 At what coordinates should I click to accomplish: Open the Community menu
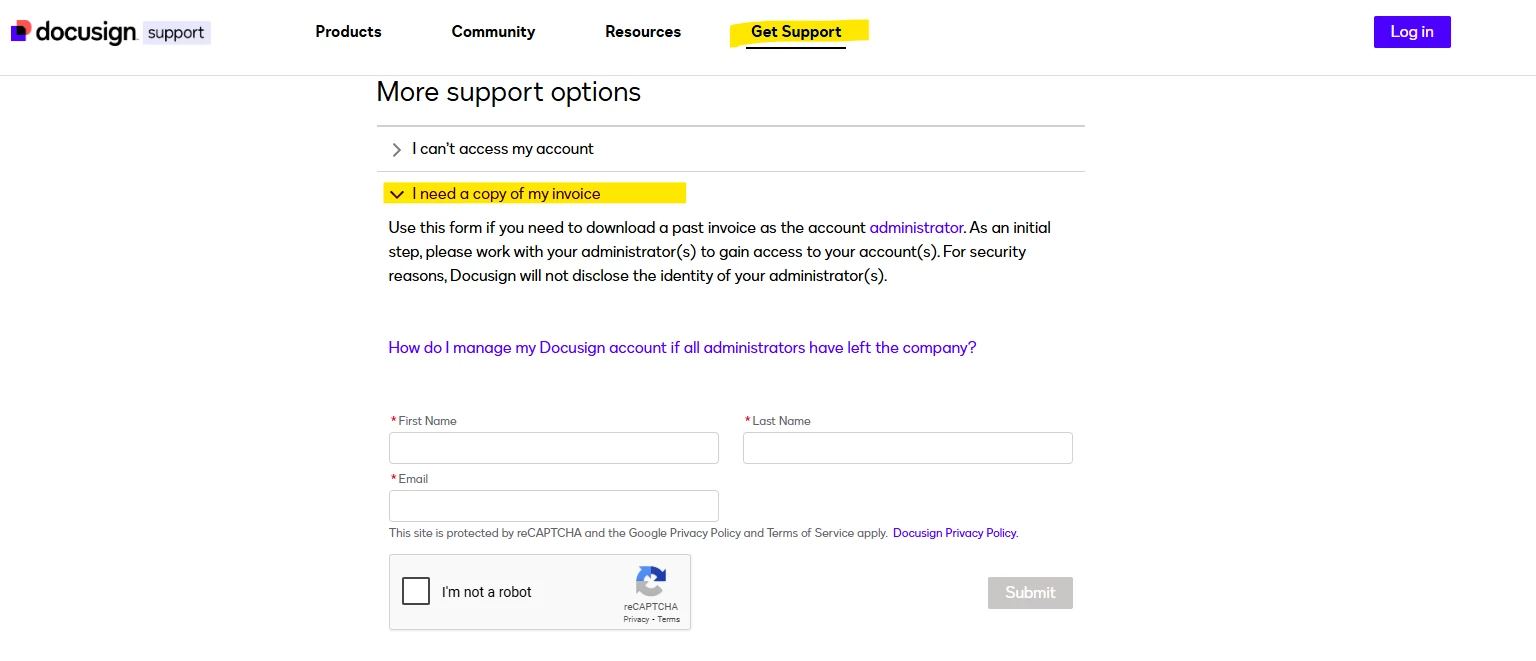[493, 32]
